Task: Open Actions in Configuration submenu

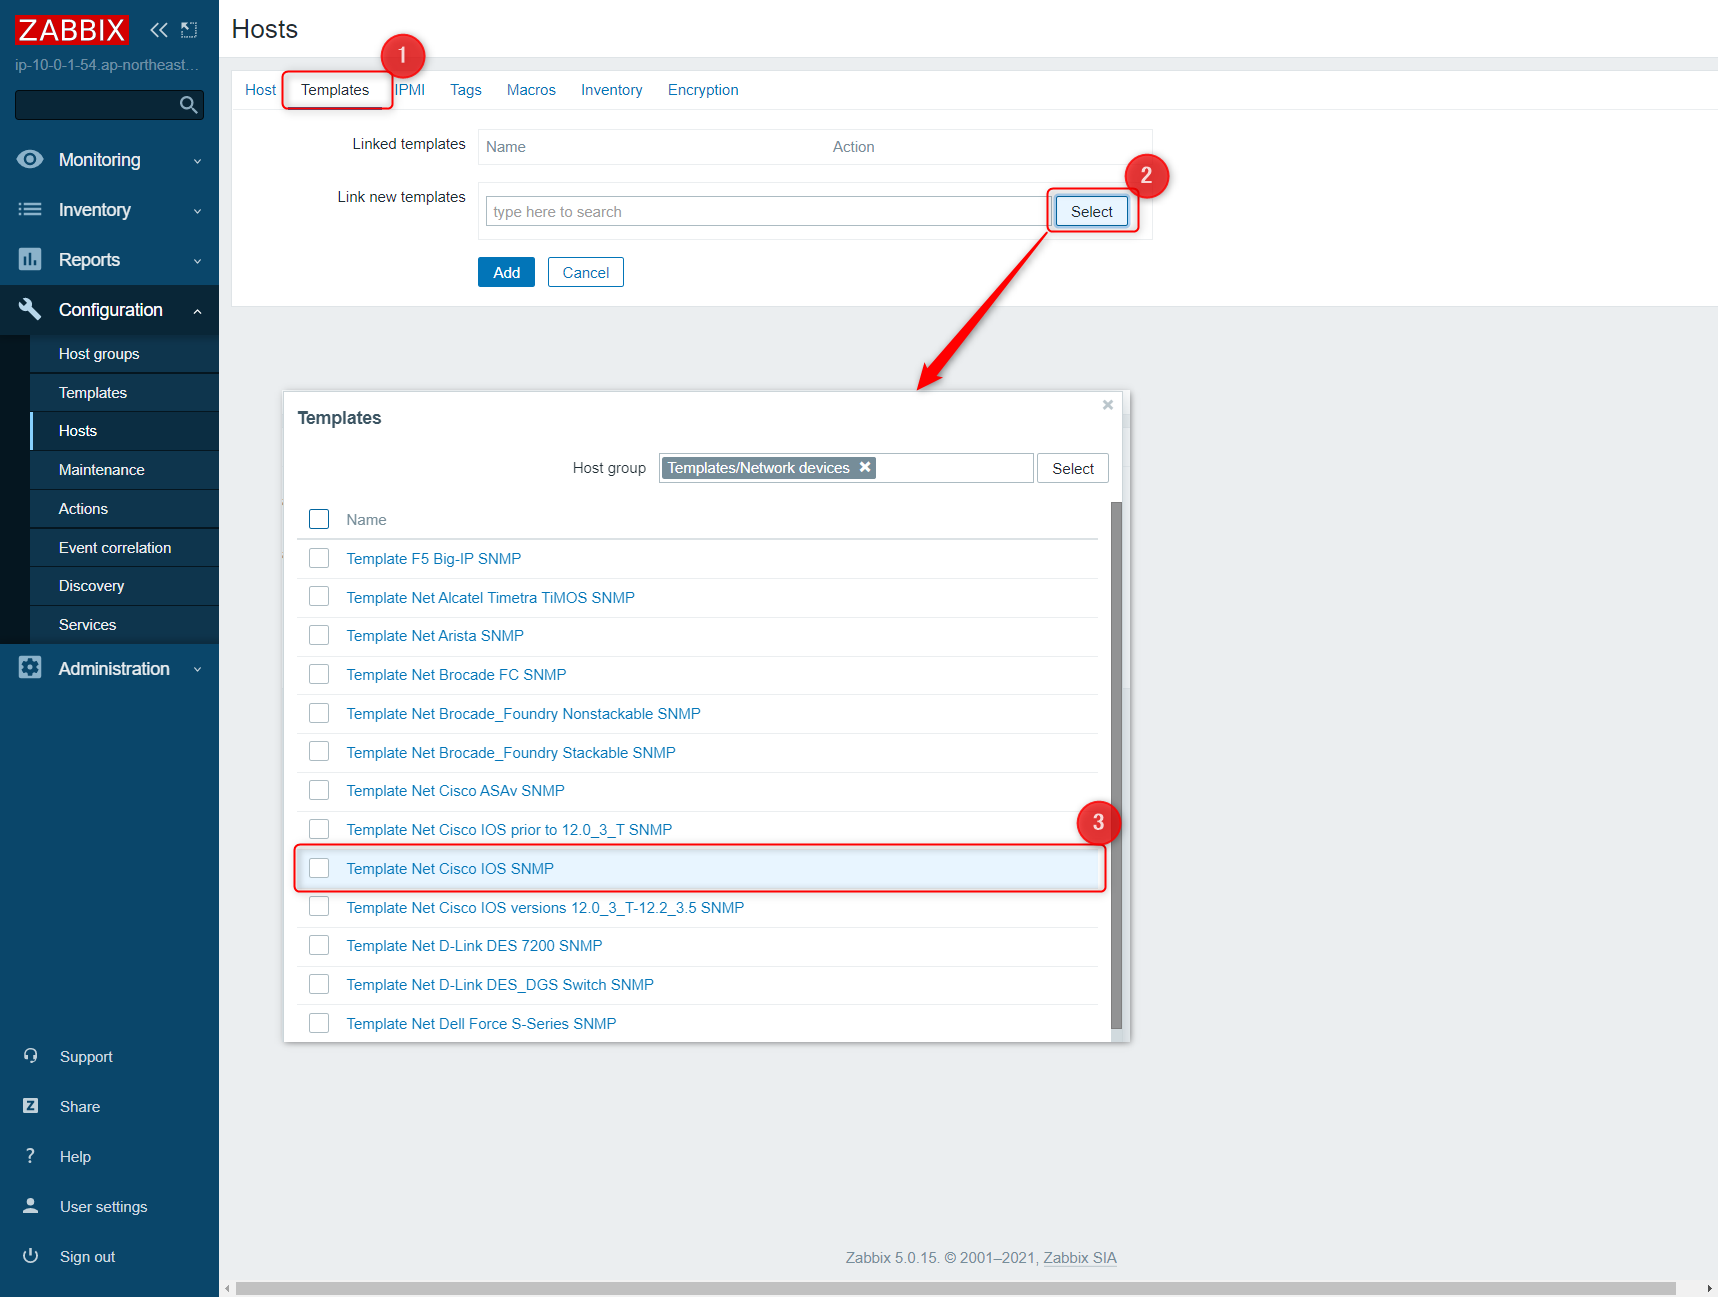Action: (x=124, y=509)
